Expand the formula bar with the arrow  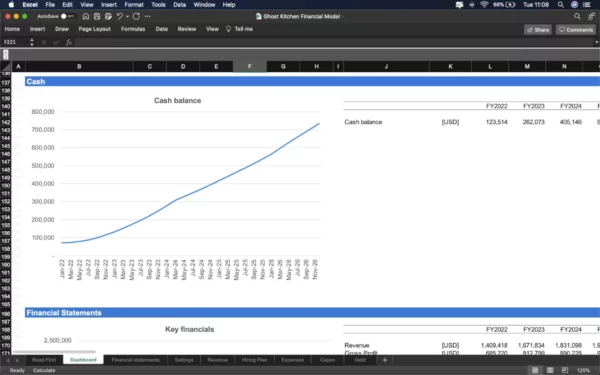596,42
